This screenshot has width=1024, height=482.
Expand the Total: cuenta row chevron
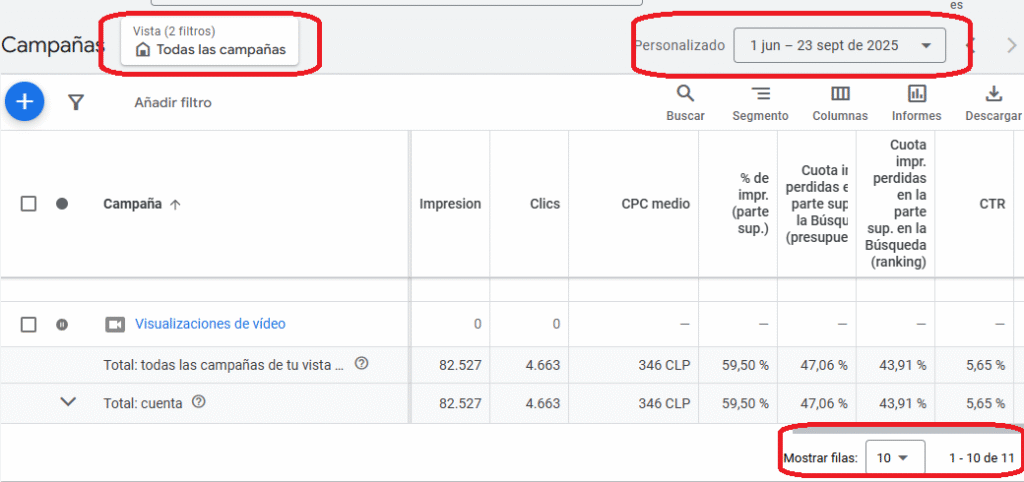[68, 402]
